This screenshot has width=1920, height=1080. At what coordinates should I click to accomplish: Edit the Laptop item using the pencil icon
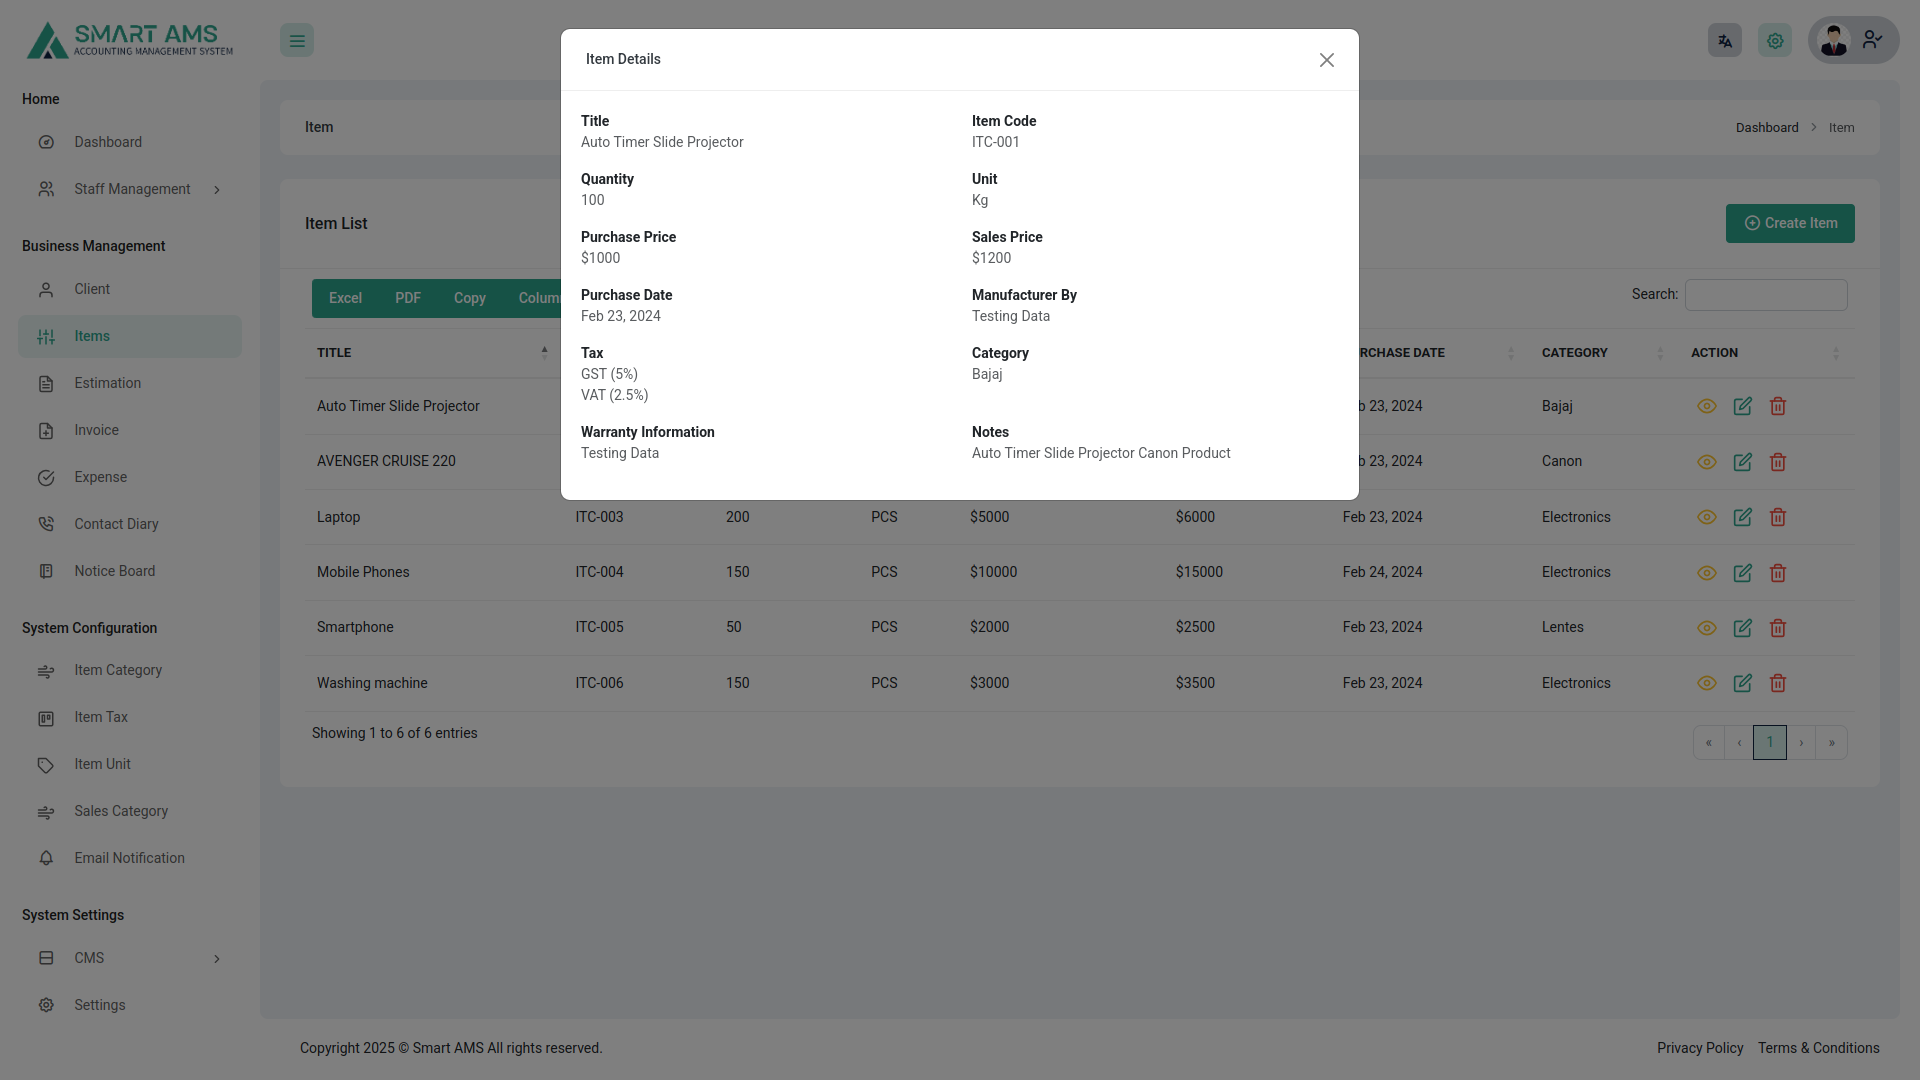(1742, 517)
